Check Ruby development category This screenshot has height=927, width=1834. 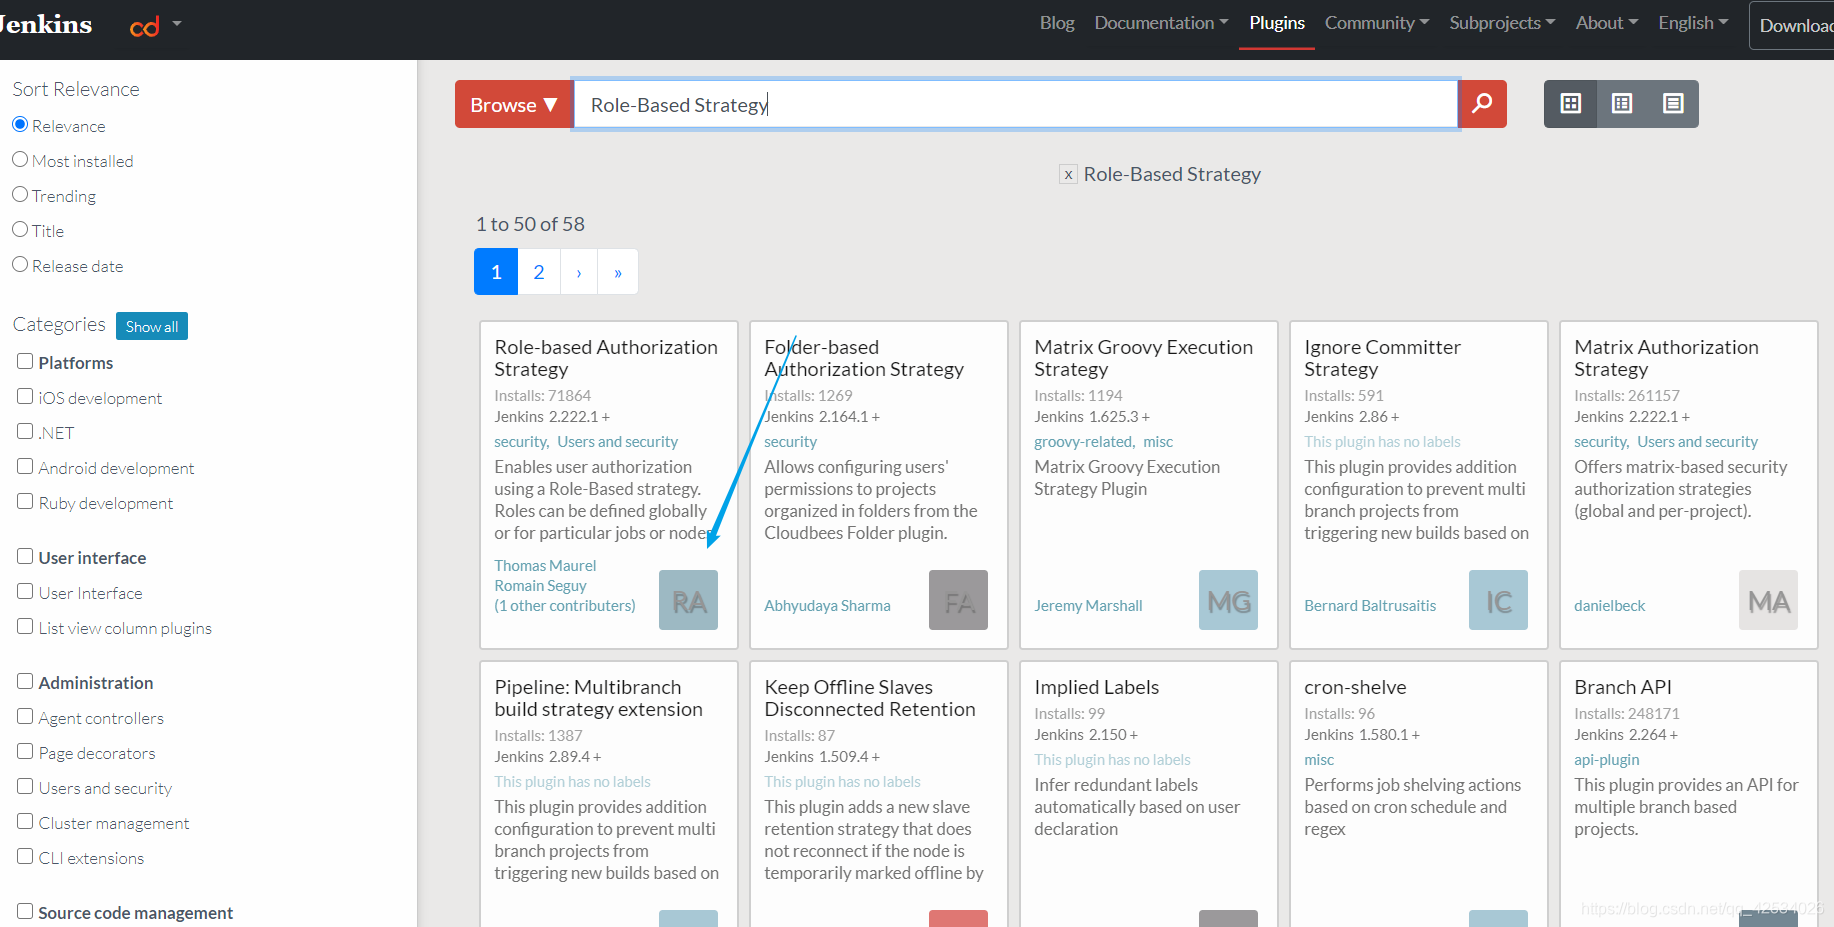(x=25, y=501)
